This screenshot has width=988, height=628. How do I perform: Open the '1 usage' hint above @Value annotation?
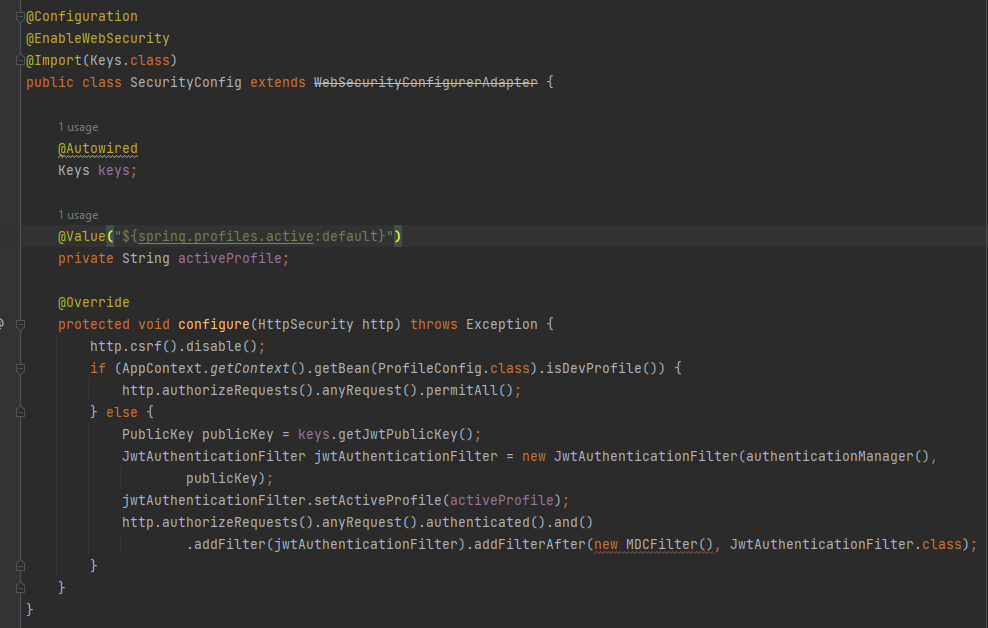click(78, 215)
